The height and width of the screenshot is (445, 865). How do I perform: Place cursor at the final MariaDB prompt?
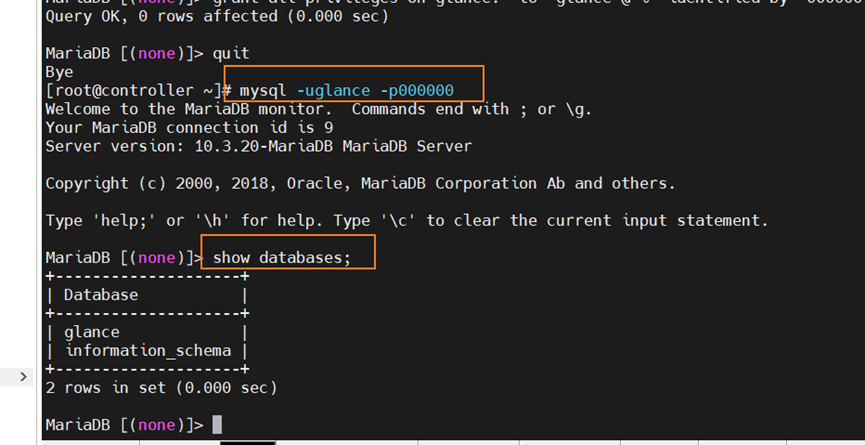217,425
